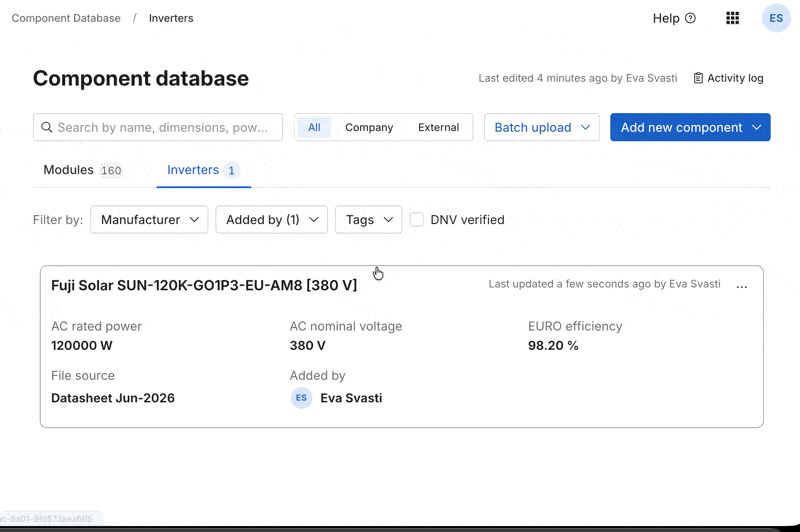Select the External filter segment
This screenshot has width=800, height=532.
[438, 128]
